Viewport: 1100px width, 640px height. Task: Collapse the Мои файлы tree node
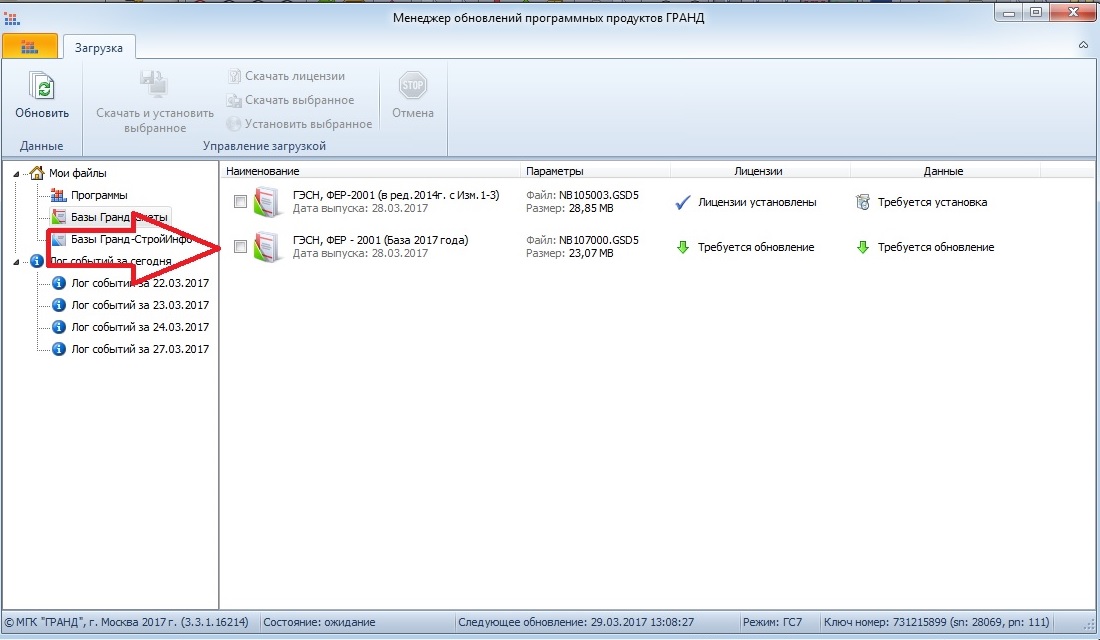coord(16,174)
